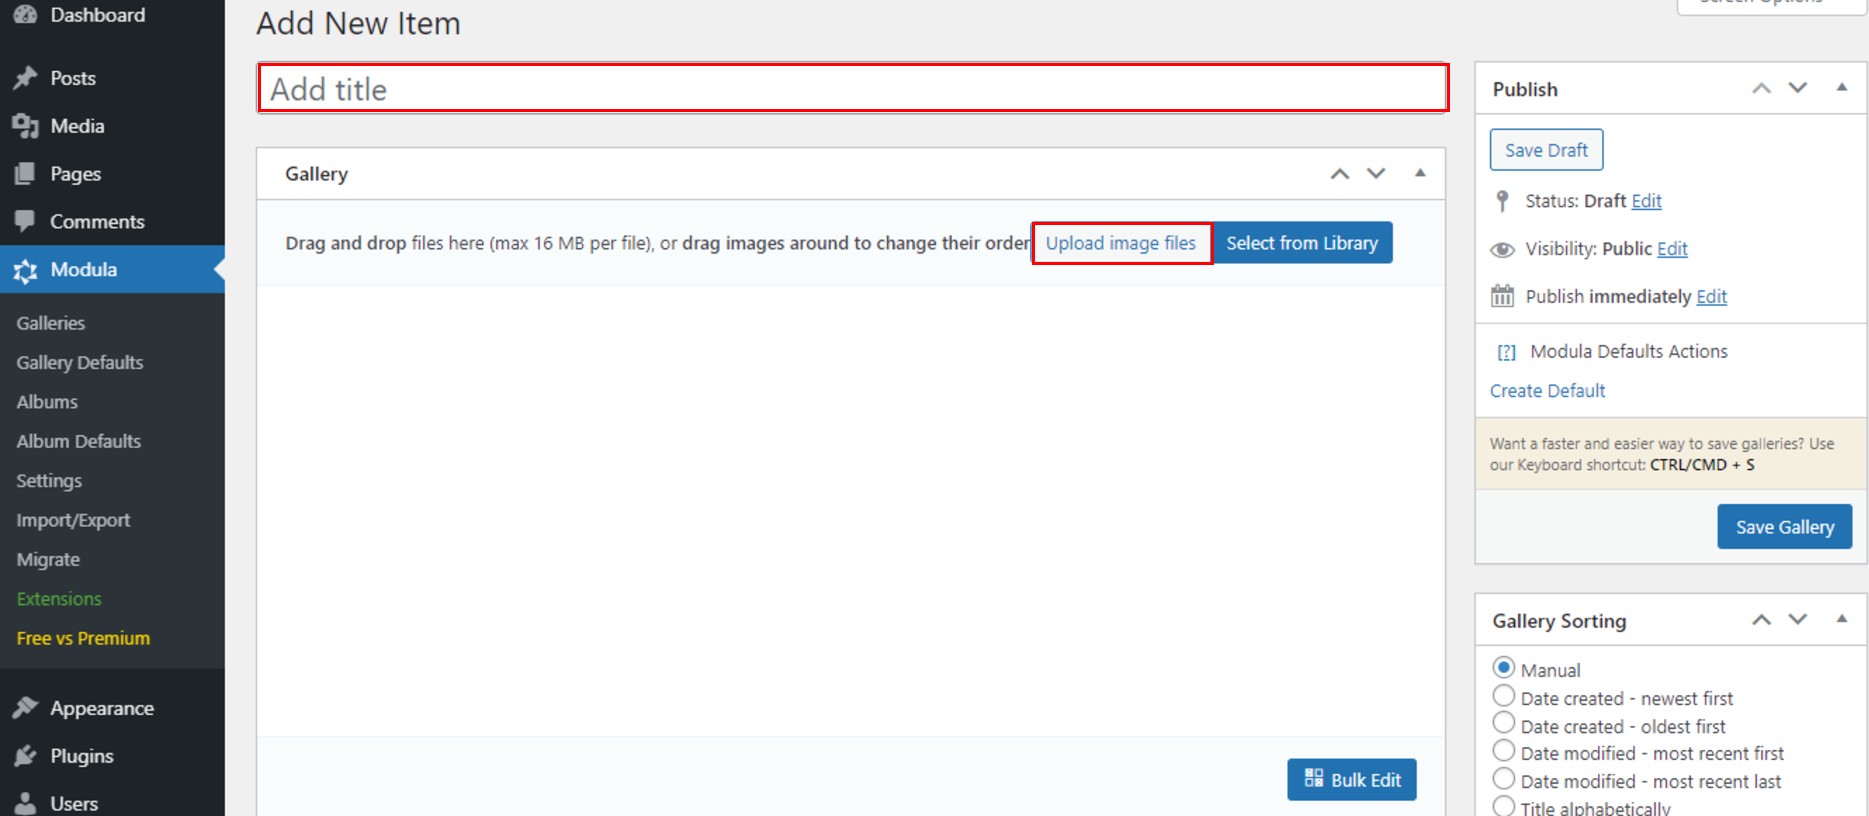Viewport: 1869px width, 816px height.
Task: Click the Media library icon
Action: pyautogui.click(x=26, y=126)
